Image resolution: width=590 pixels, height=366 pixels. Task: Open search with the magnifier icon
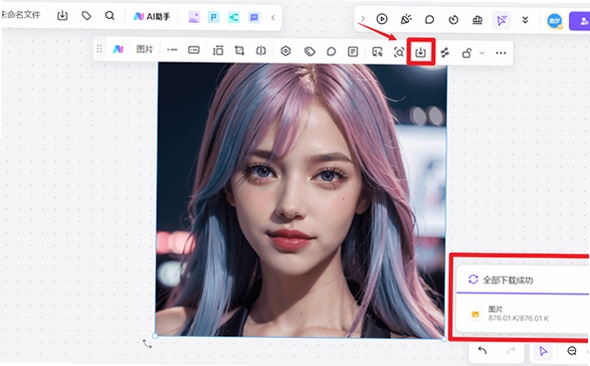(109, 16)
